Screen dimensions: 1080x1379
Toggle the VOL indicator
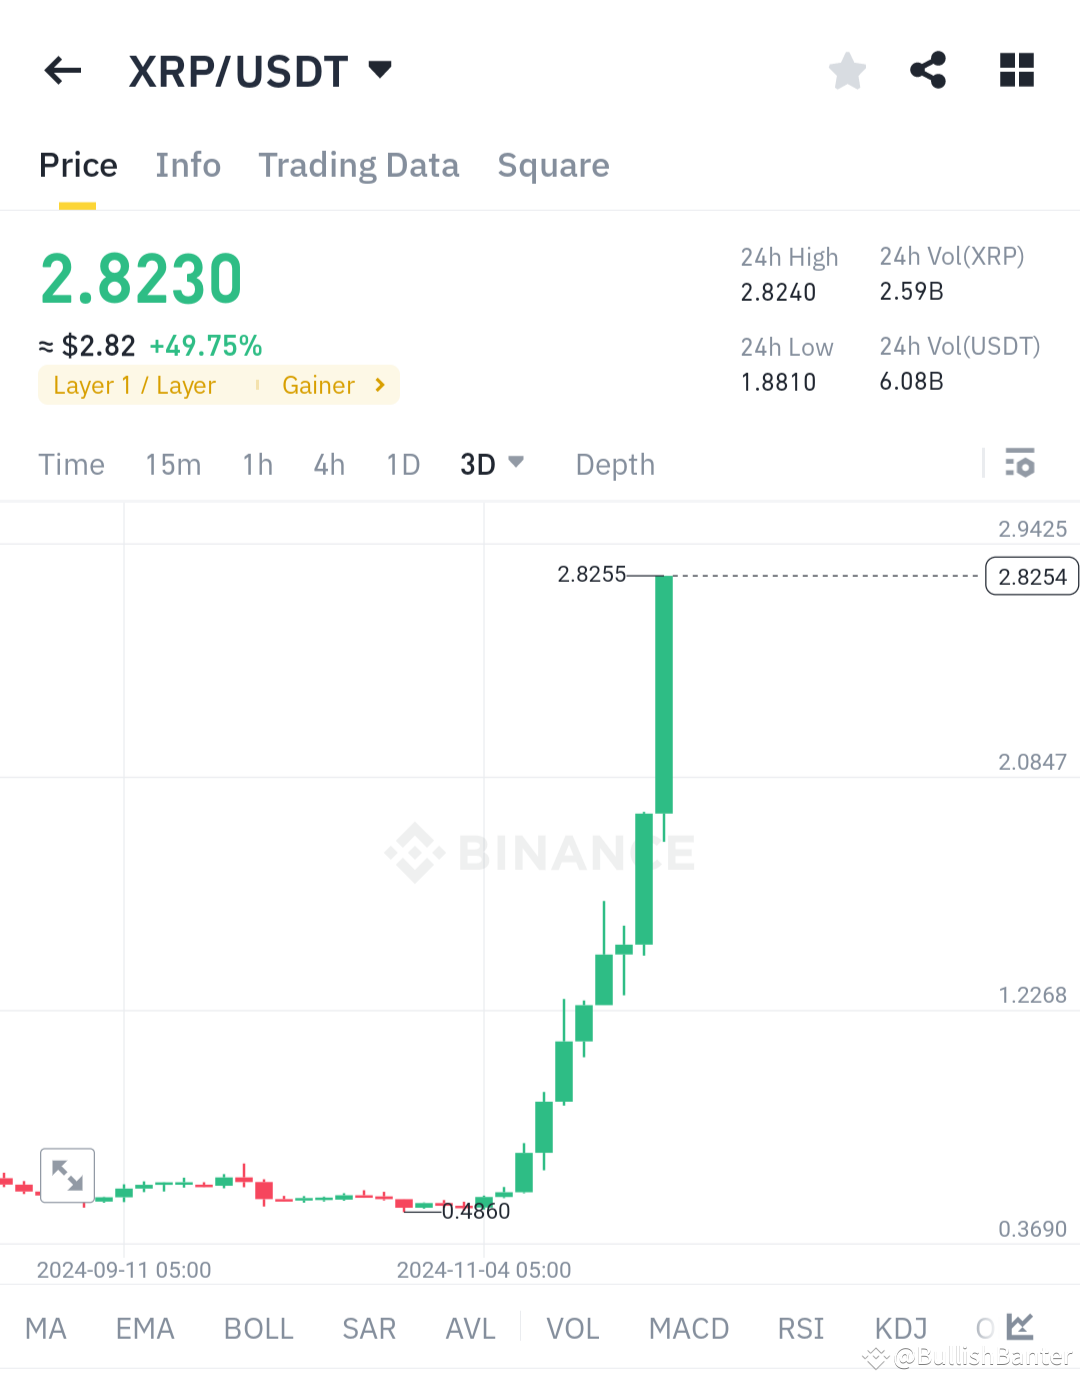[572, 1327]
